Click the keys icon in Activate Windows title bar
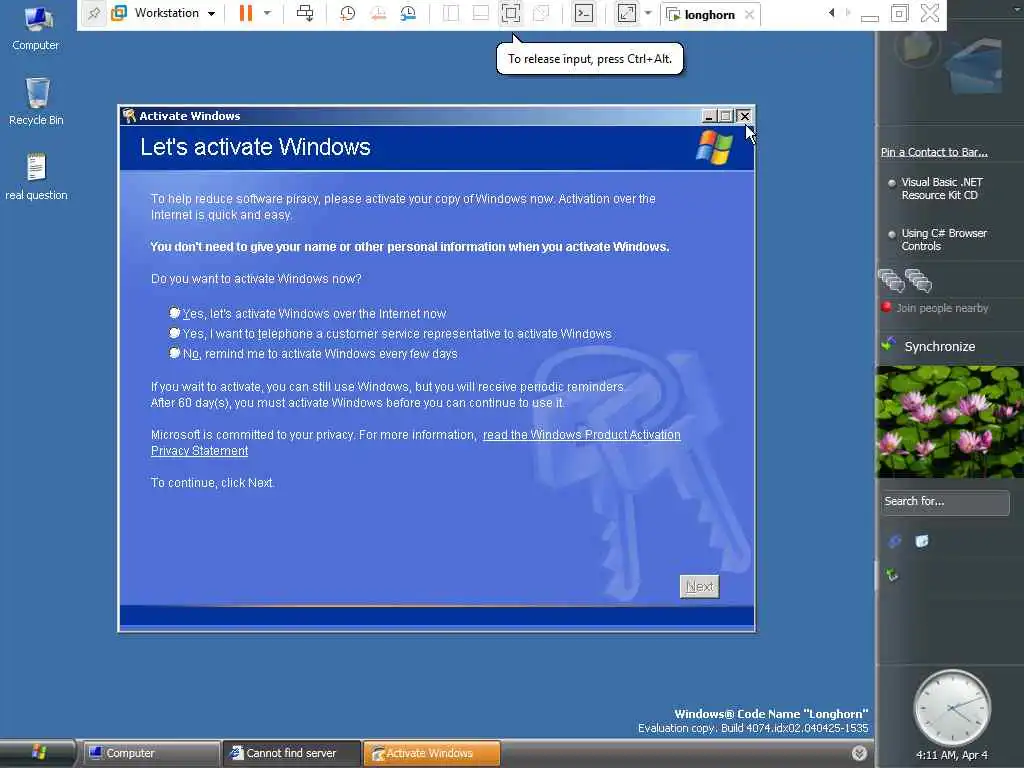 tap(129, 116)
